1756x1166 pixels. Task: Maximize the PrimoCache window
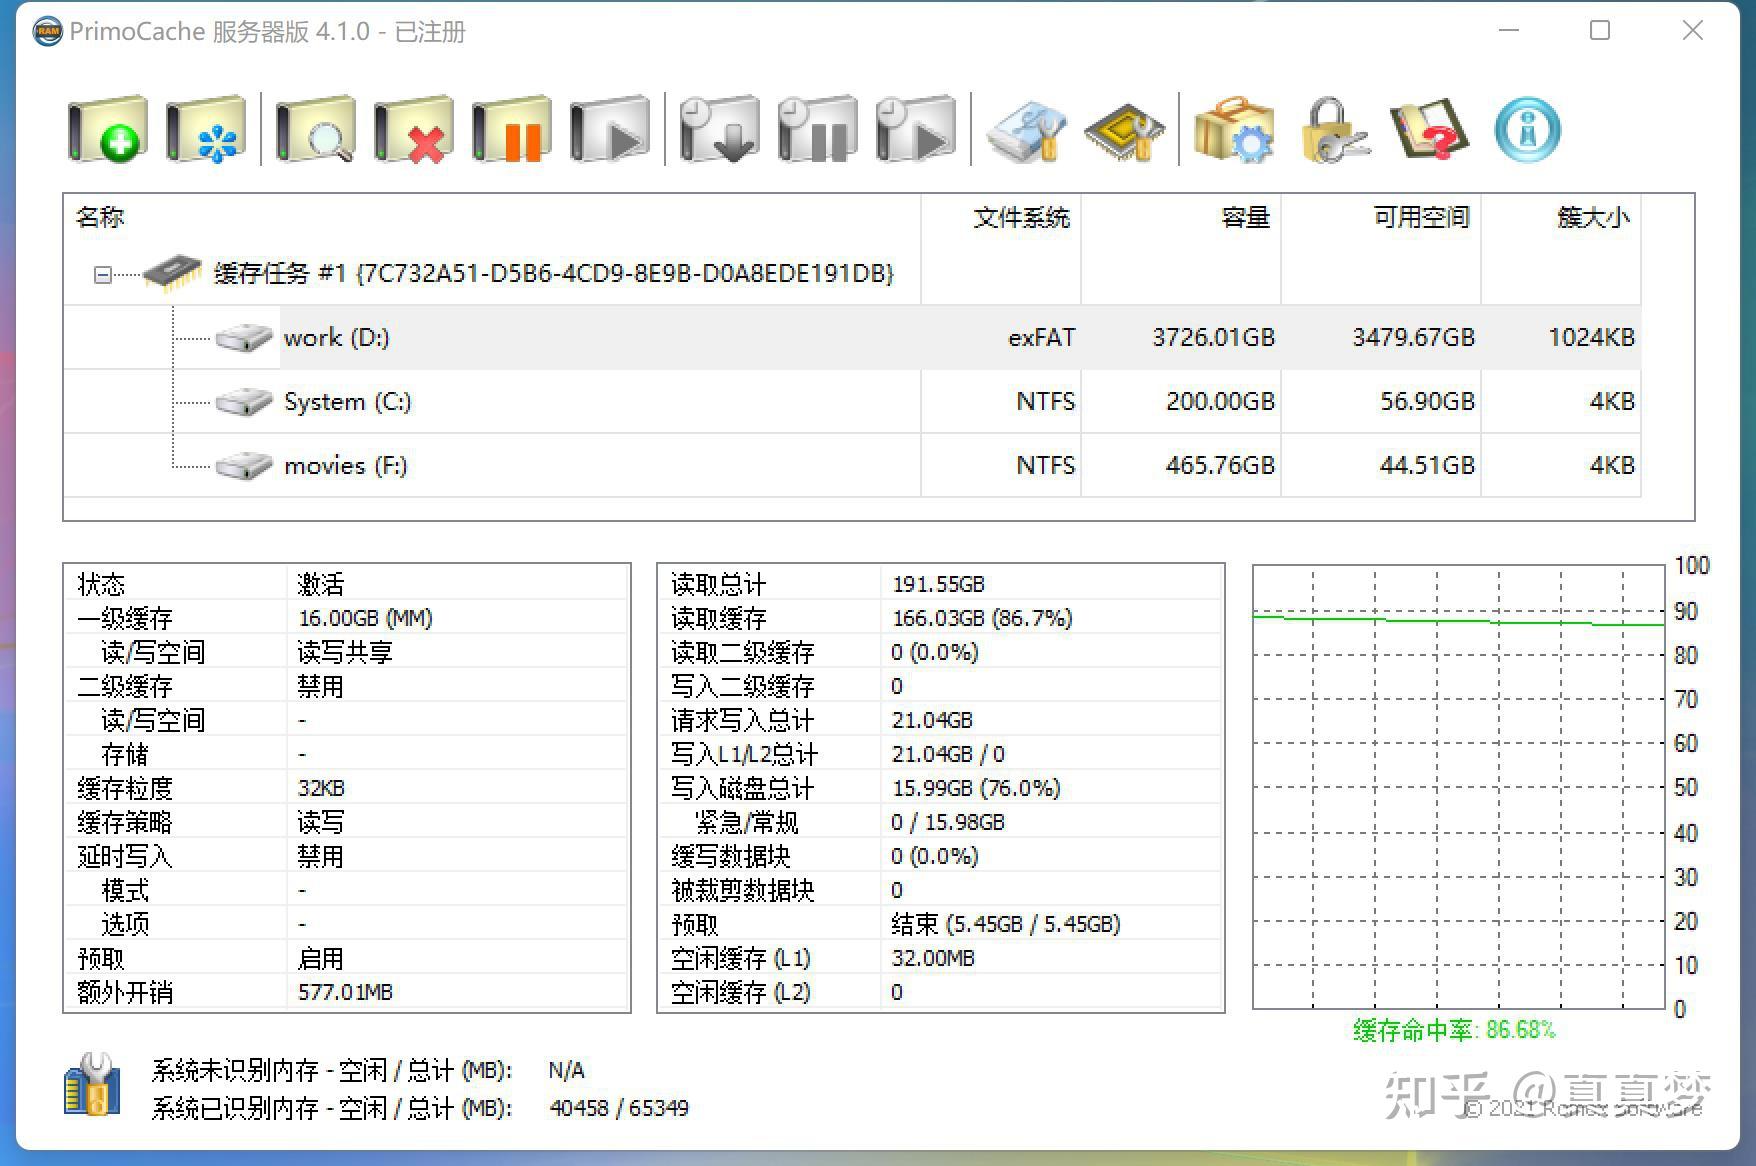coord(1600,31)
